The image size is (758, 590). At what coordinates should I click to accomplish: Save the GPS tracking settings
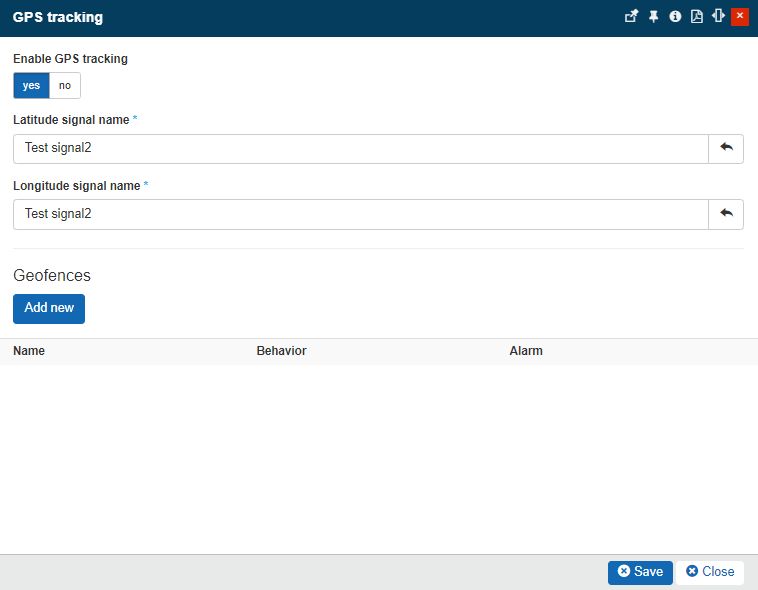point(640,572)
